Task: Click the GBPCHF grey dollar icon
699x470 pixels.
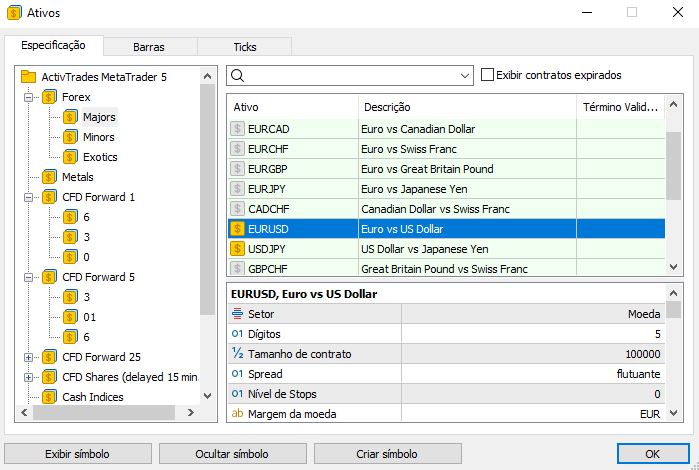Action: point(237,268)
